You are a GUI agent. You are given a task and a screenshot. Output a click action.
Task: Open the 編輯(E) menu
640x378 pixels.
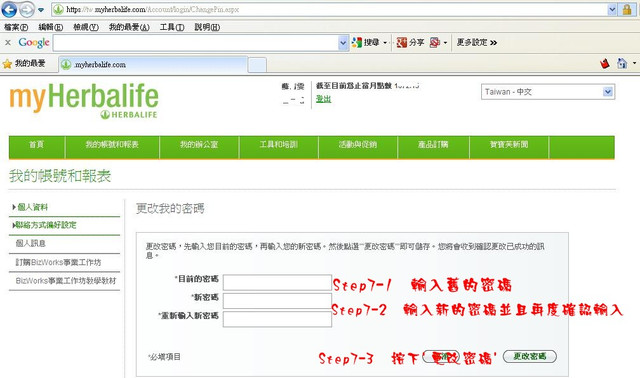click(x=51, y=27)
